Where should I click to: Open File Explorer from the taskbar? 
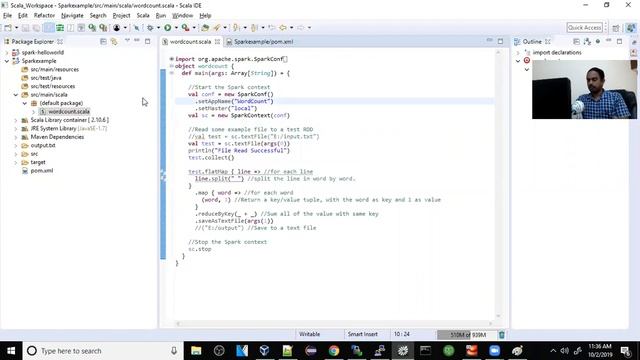point(196,351)
